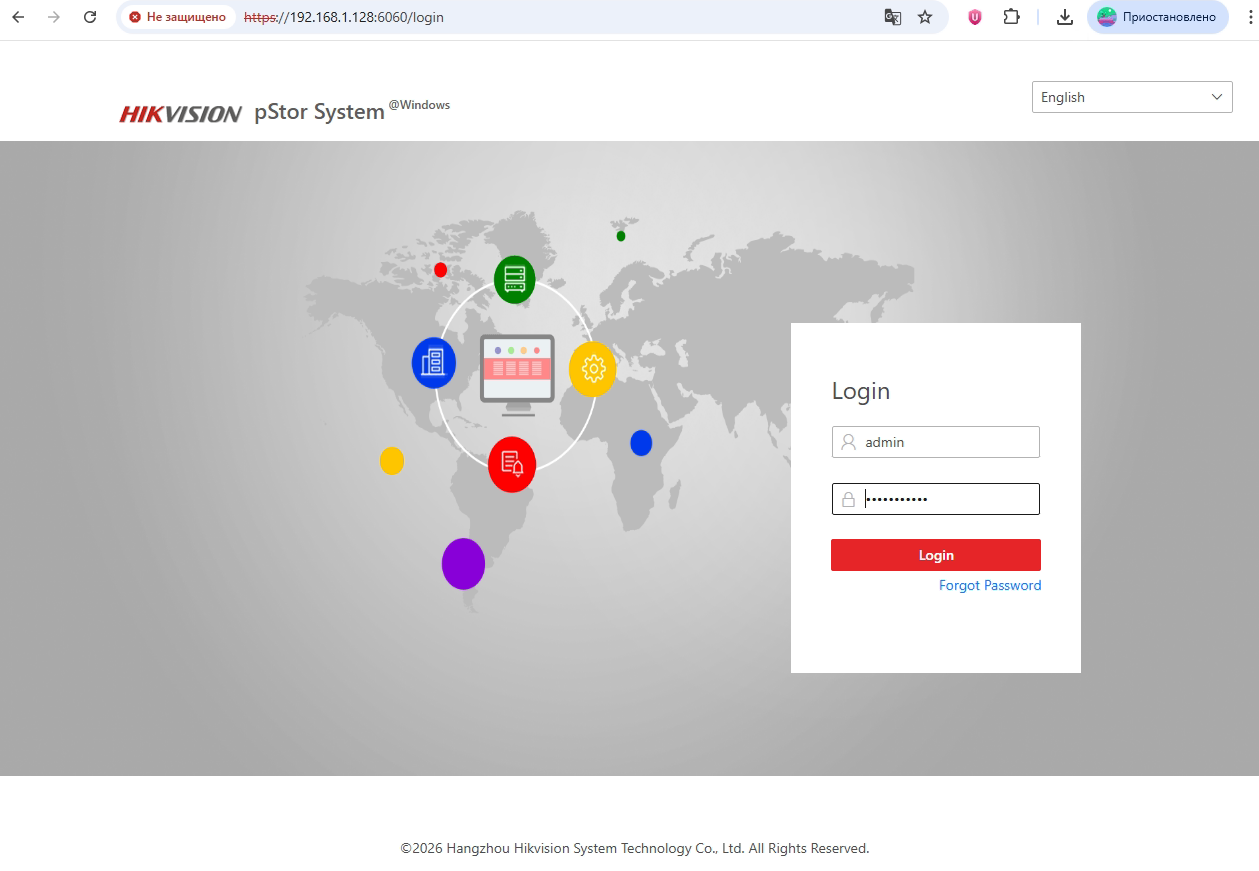
Task: Open the browser extensions puzzle icon
Action: click(x=1011, y=17)
